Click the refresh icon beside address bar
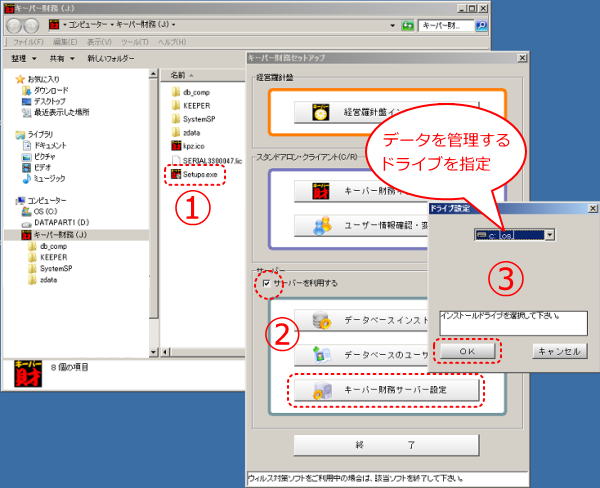The height and width of the screenshot is (488, 600). point(407,26)
